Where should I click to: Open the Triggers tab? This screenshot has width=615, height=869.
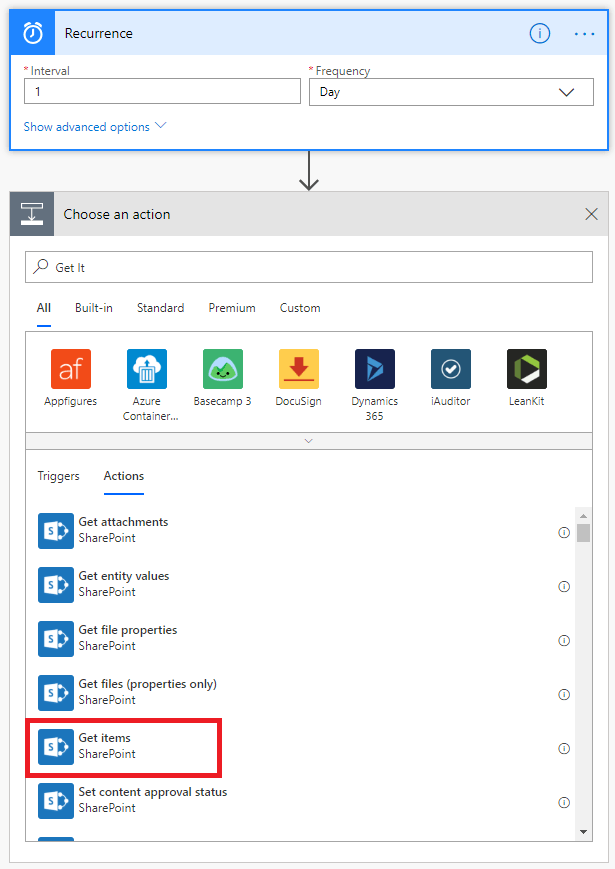pos(58,476)
